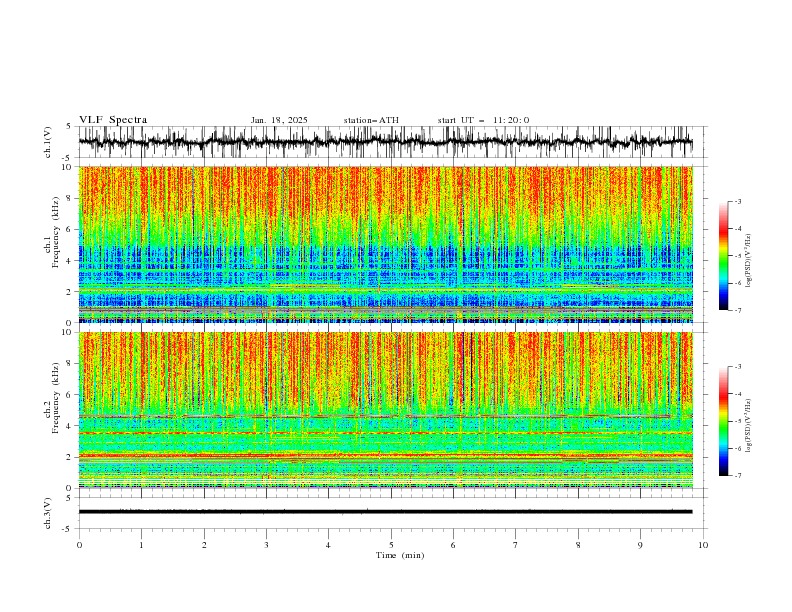Viewport: 792px width, 612px height.
Task: Click the "VLF Spectra" plot title
Action: pos(113,120)
